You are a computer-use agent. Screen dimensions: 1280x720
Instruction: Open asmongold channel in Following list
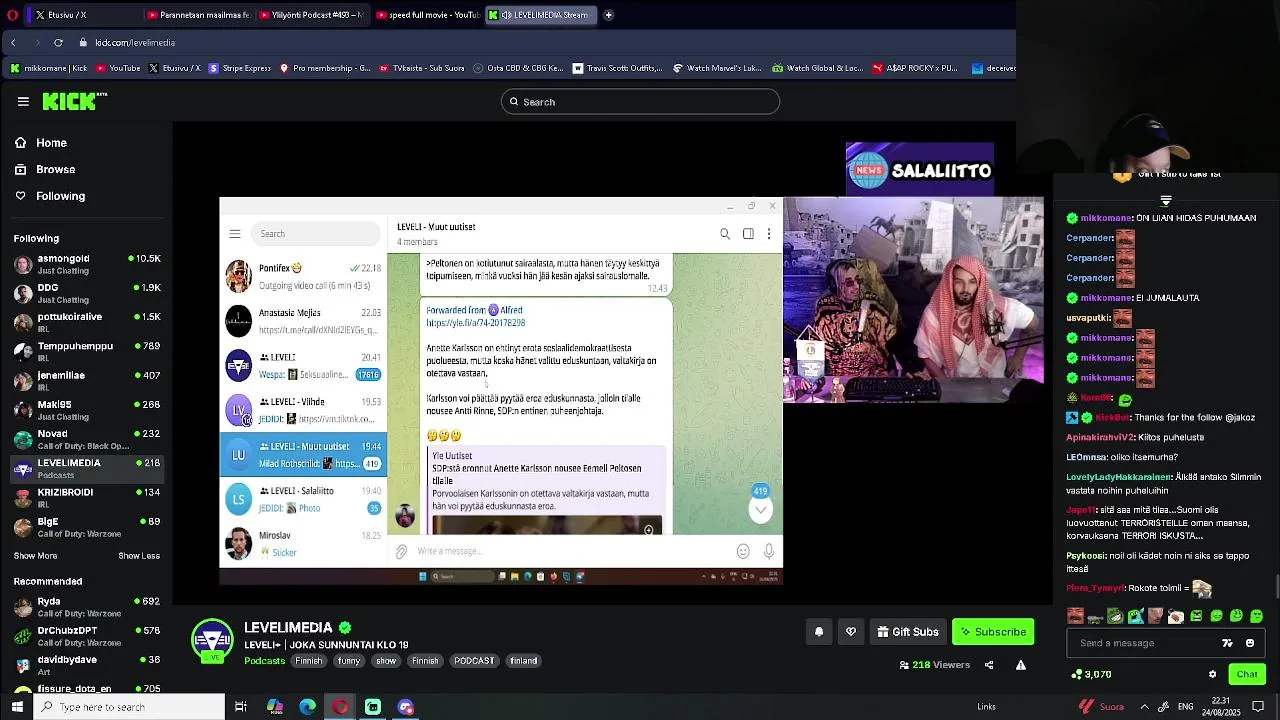coord(87,264)
